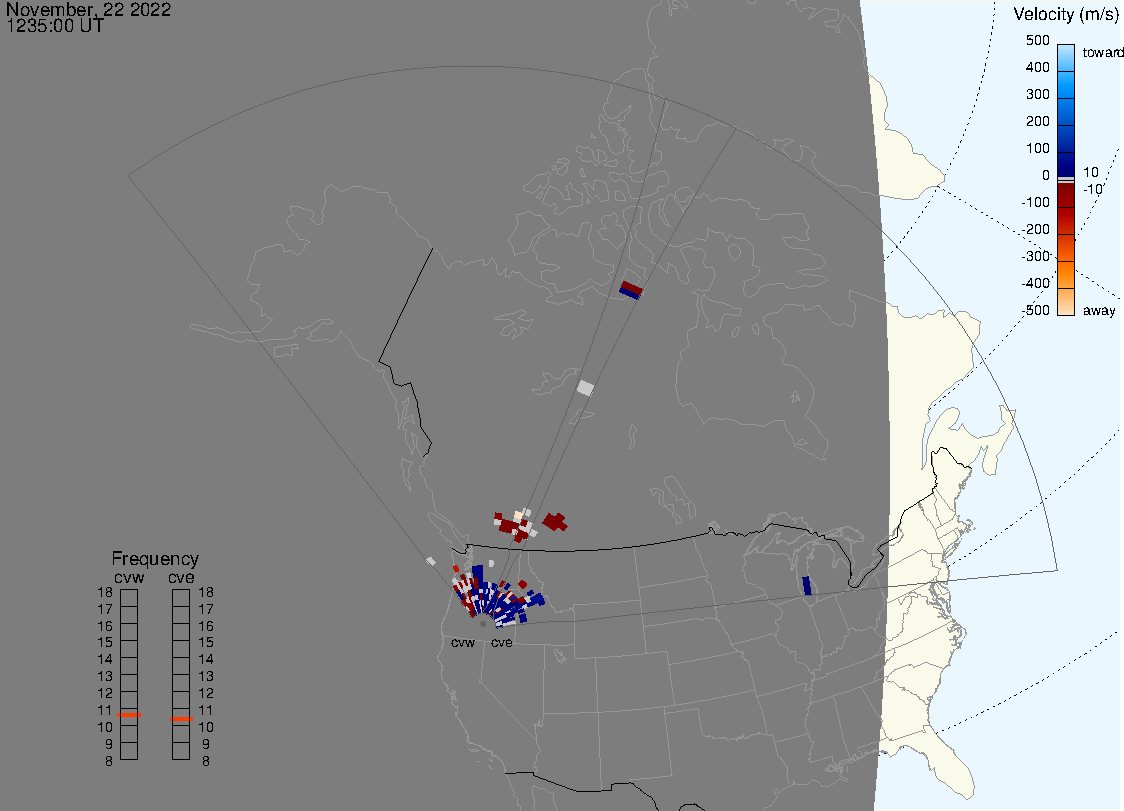Image resolution: width=1124 pixels, height=811 pixels.
Task: Select the 8 label beside the cve bar
Action: click(x=206, y=762)
